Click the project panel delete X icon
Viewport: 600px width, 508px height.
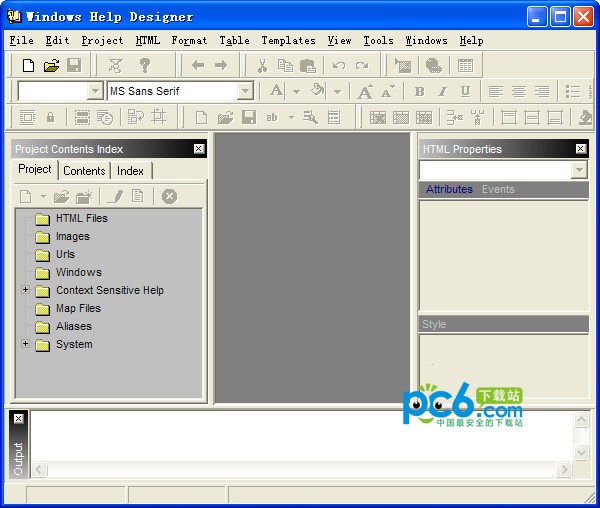pos(169,197)
